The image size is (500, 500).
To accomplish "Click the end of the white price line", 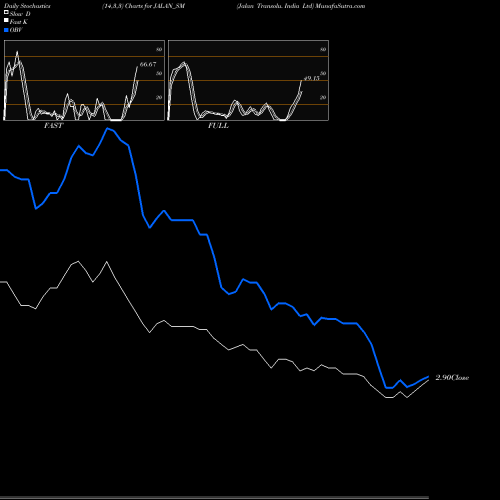I will point(428,380).
